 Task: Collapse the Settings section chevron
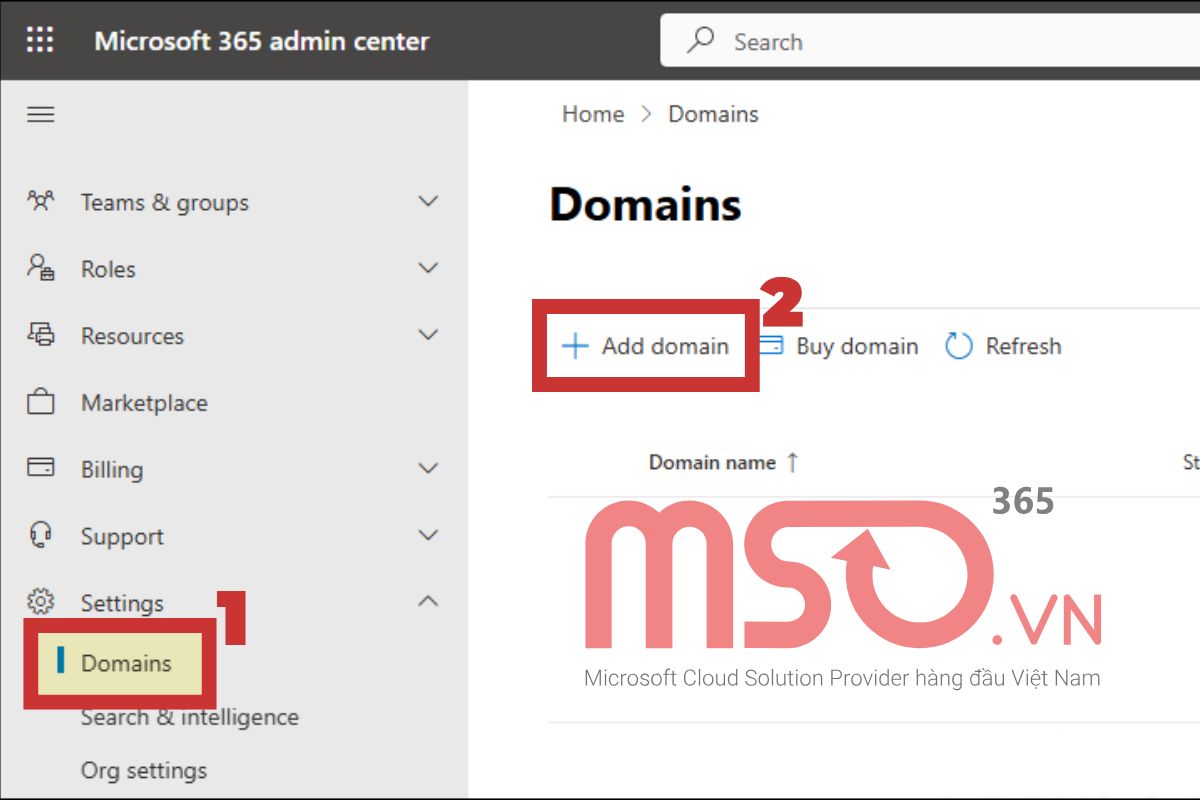pos(428,601)
